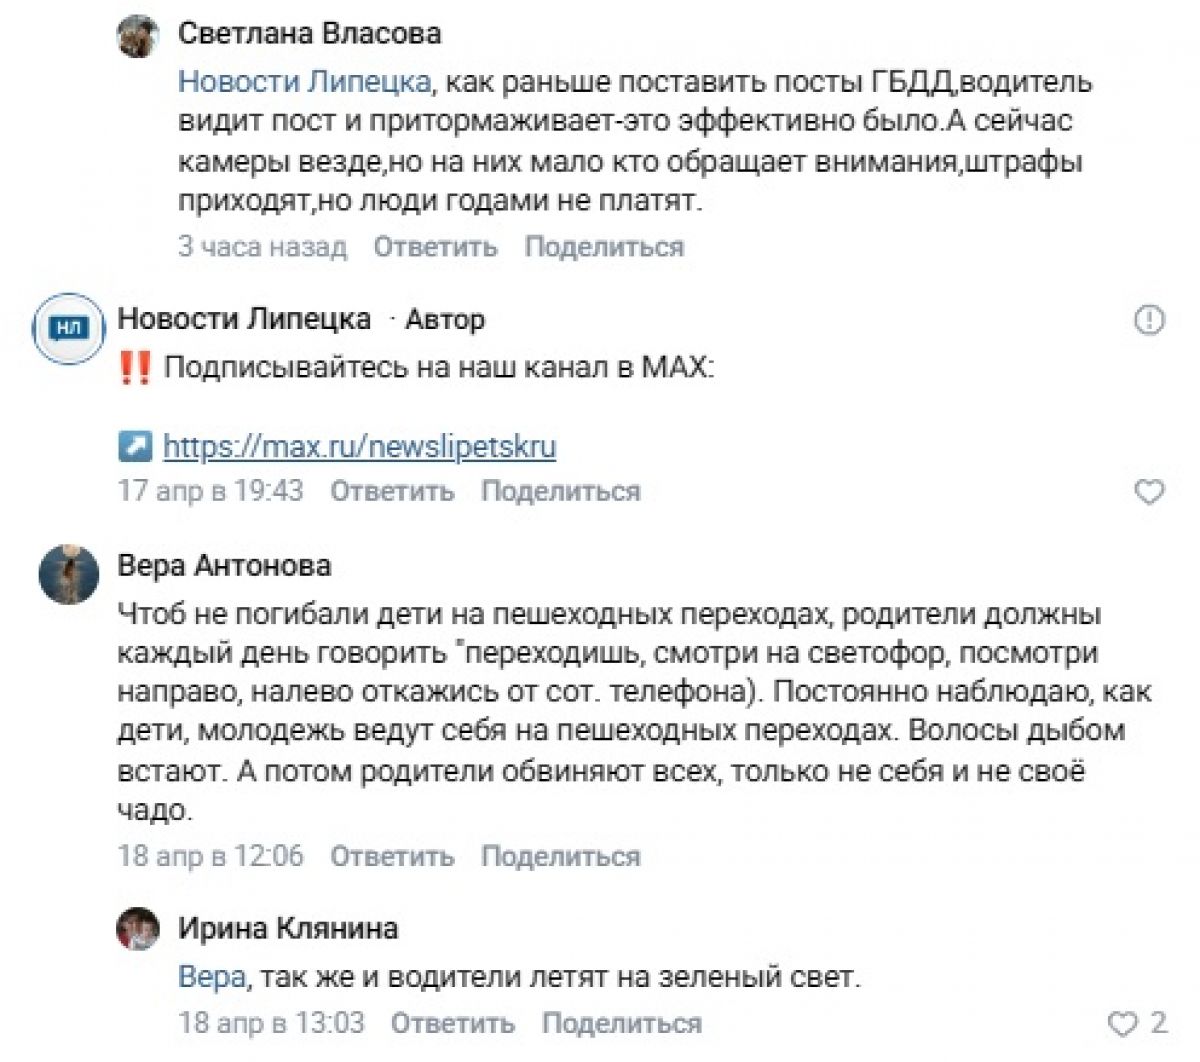Reply to the Новости Липецка comment
Screen dimensions: 1200x1062
pos(392,492)
